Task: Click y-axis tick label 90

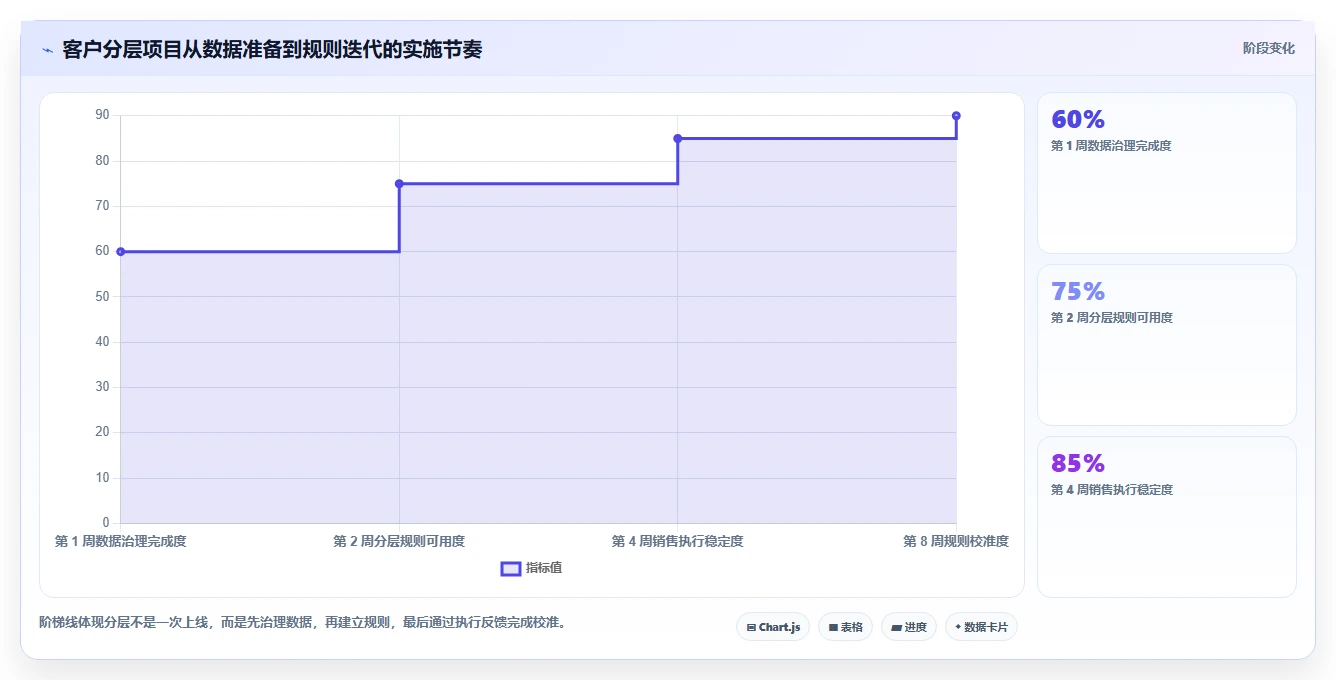Action: (102, 115)
